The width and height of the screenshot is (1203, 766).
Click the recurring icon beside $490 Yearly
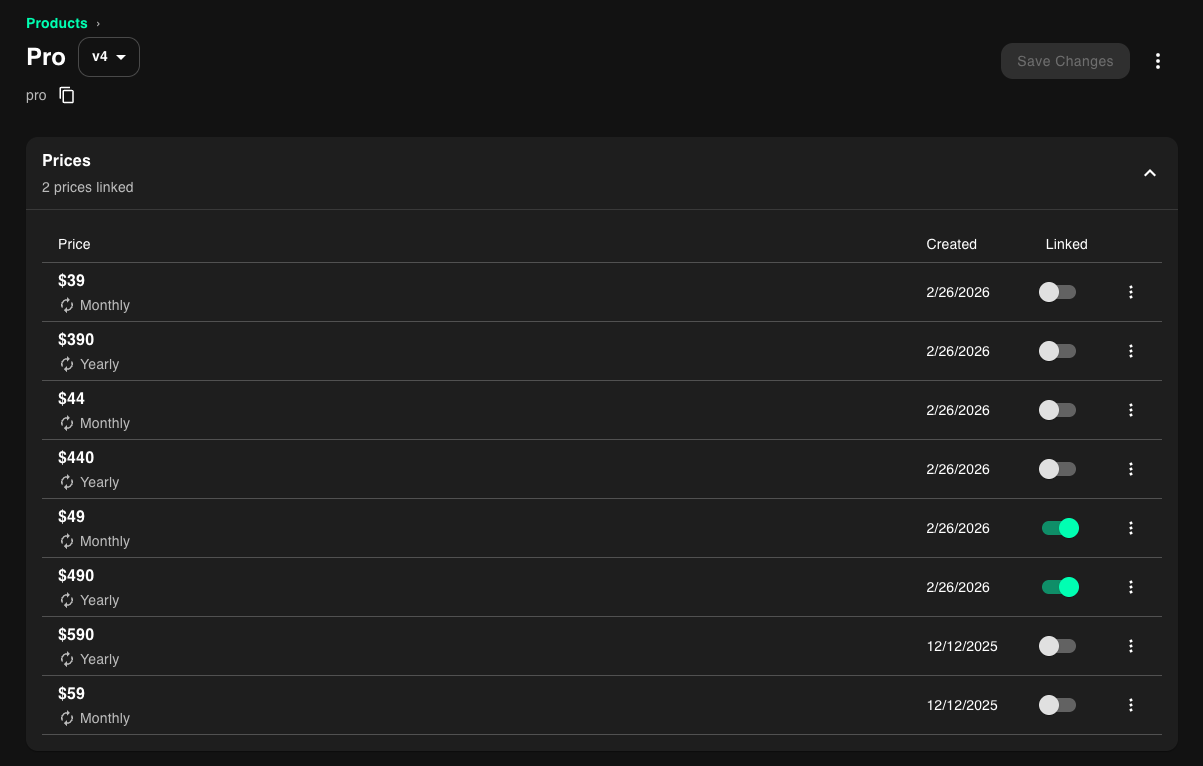66,600
